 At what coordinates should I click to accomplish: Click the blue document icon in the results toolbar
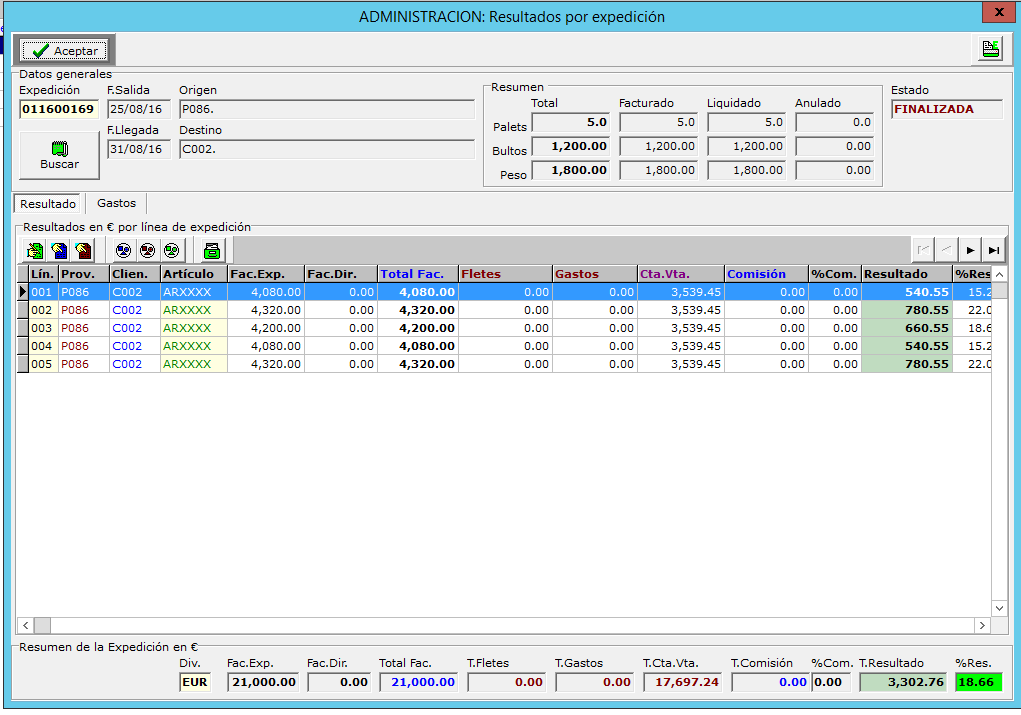point(59,250)
